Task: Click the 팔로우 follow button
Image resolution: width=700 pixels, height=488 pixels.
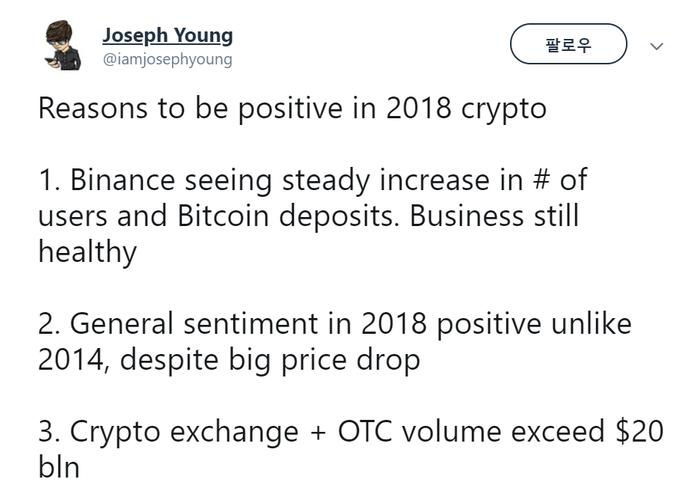Action: [568, 44]
